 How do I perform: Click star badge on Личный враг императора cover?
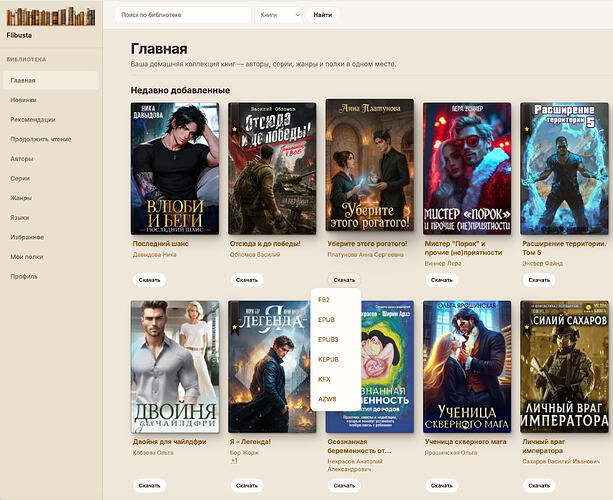(x=527, y=327)
